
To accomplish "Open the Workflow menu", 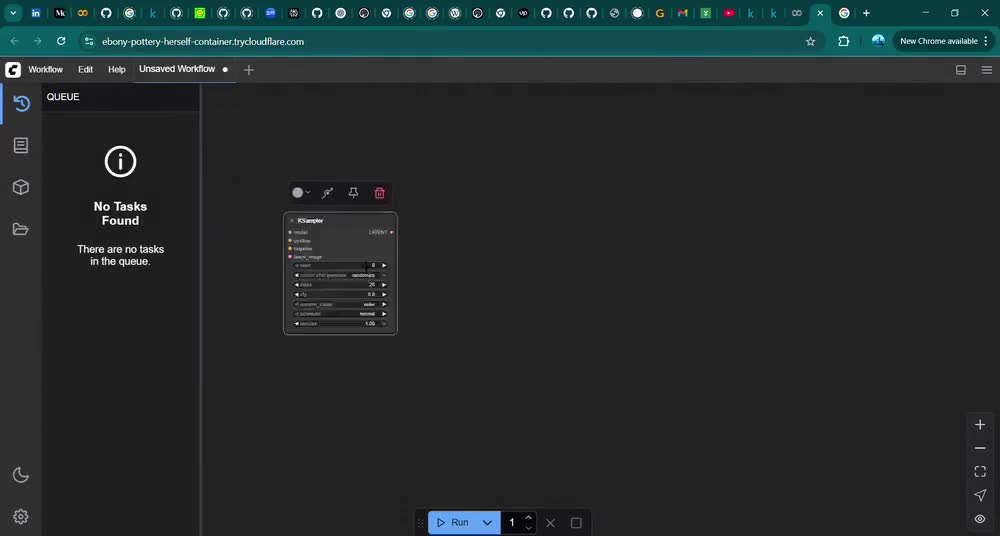I will pos(45,70).
